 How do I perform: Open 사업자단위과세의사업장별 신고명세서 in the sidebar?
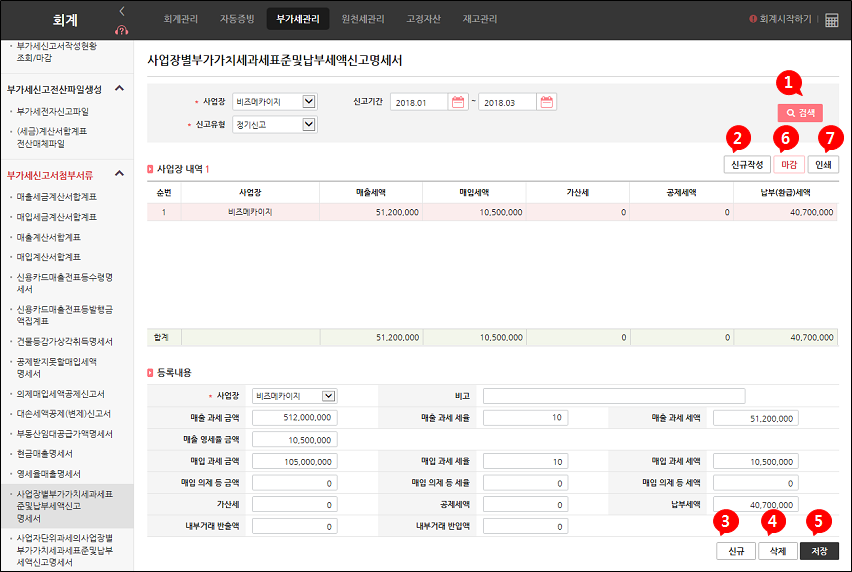(65, 550)
